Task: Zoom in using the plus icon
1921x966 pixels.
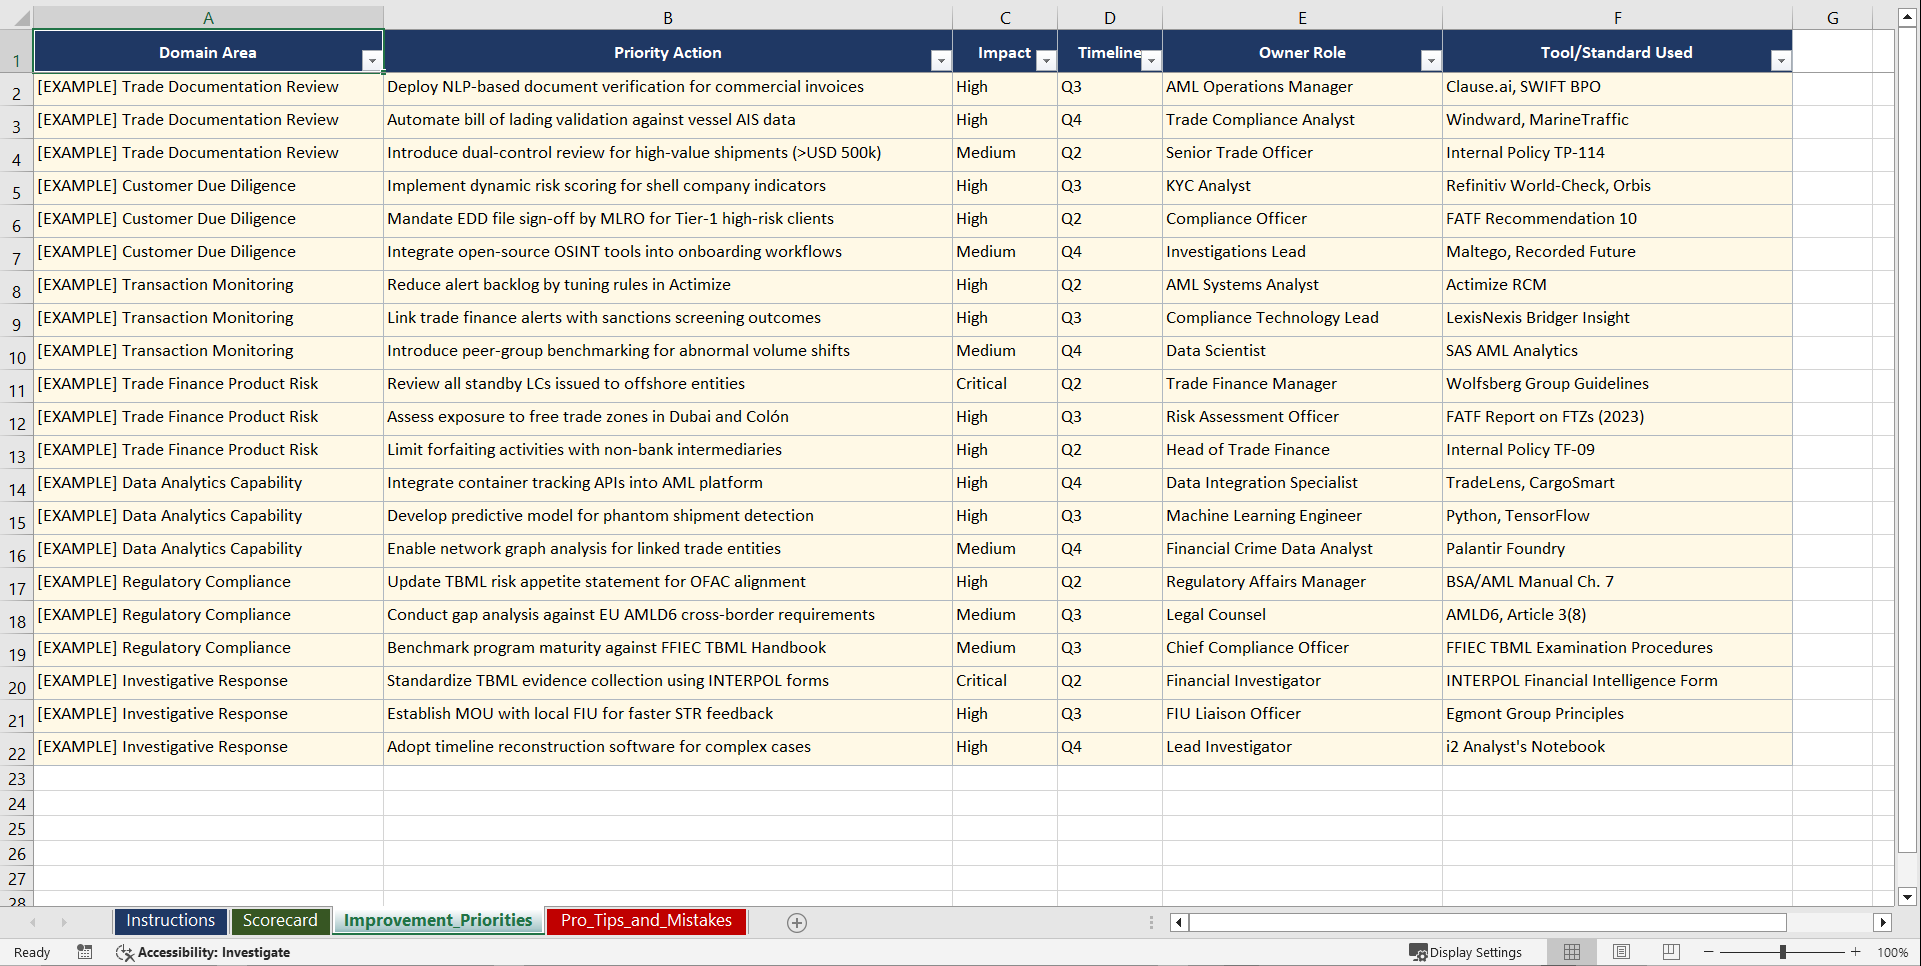Action: (1855, 952)
